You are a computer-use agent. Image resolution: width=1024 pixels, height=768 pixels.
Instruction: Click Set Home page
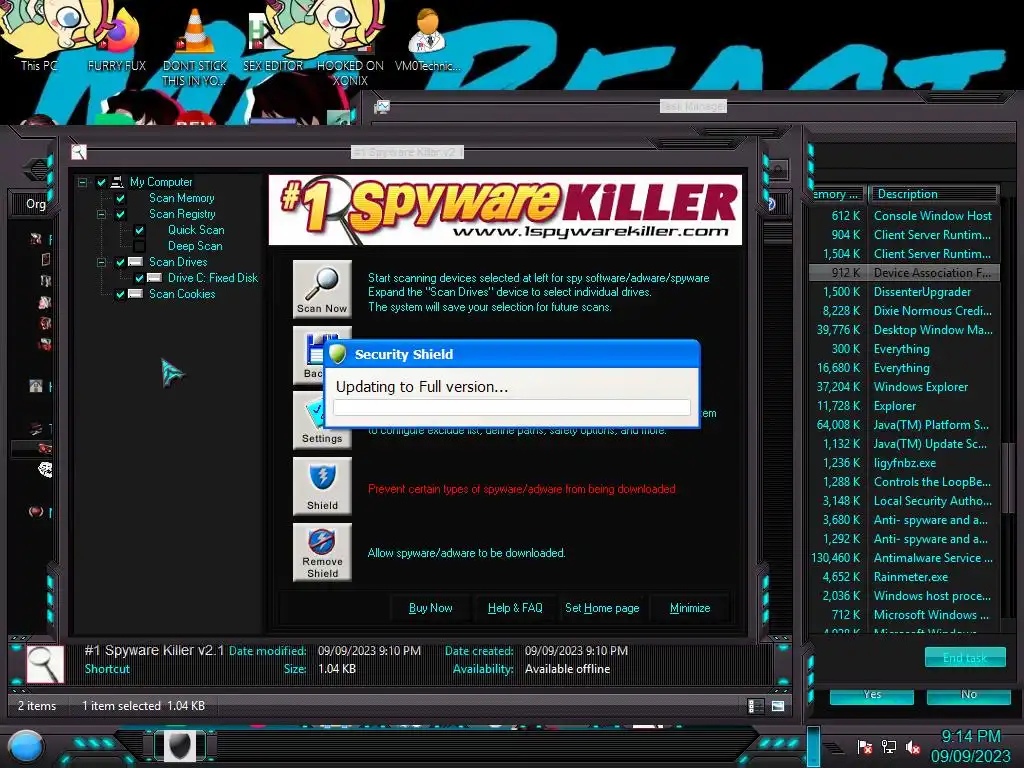click(x=602, y=608)
